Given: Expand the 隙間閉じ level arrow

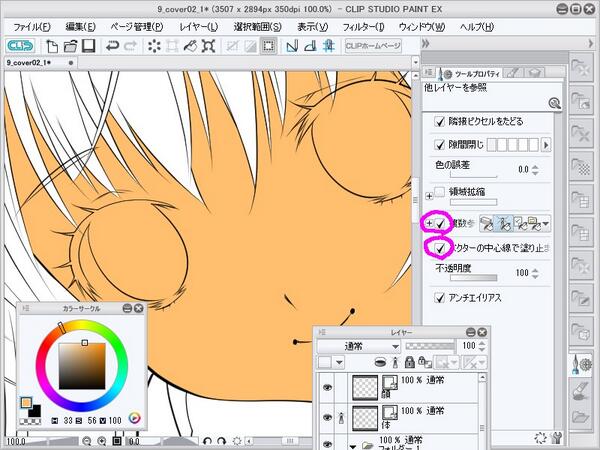Looking at the screenshot, I should click(x=546, y=145).
